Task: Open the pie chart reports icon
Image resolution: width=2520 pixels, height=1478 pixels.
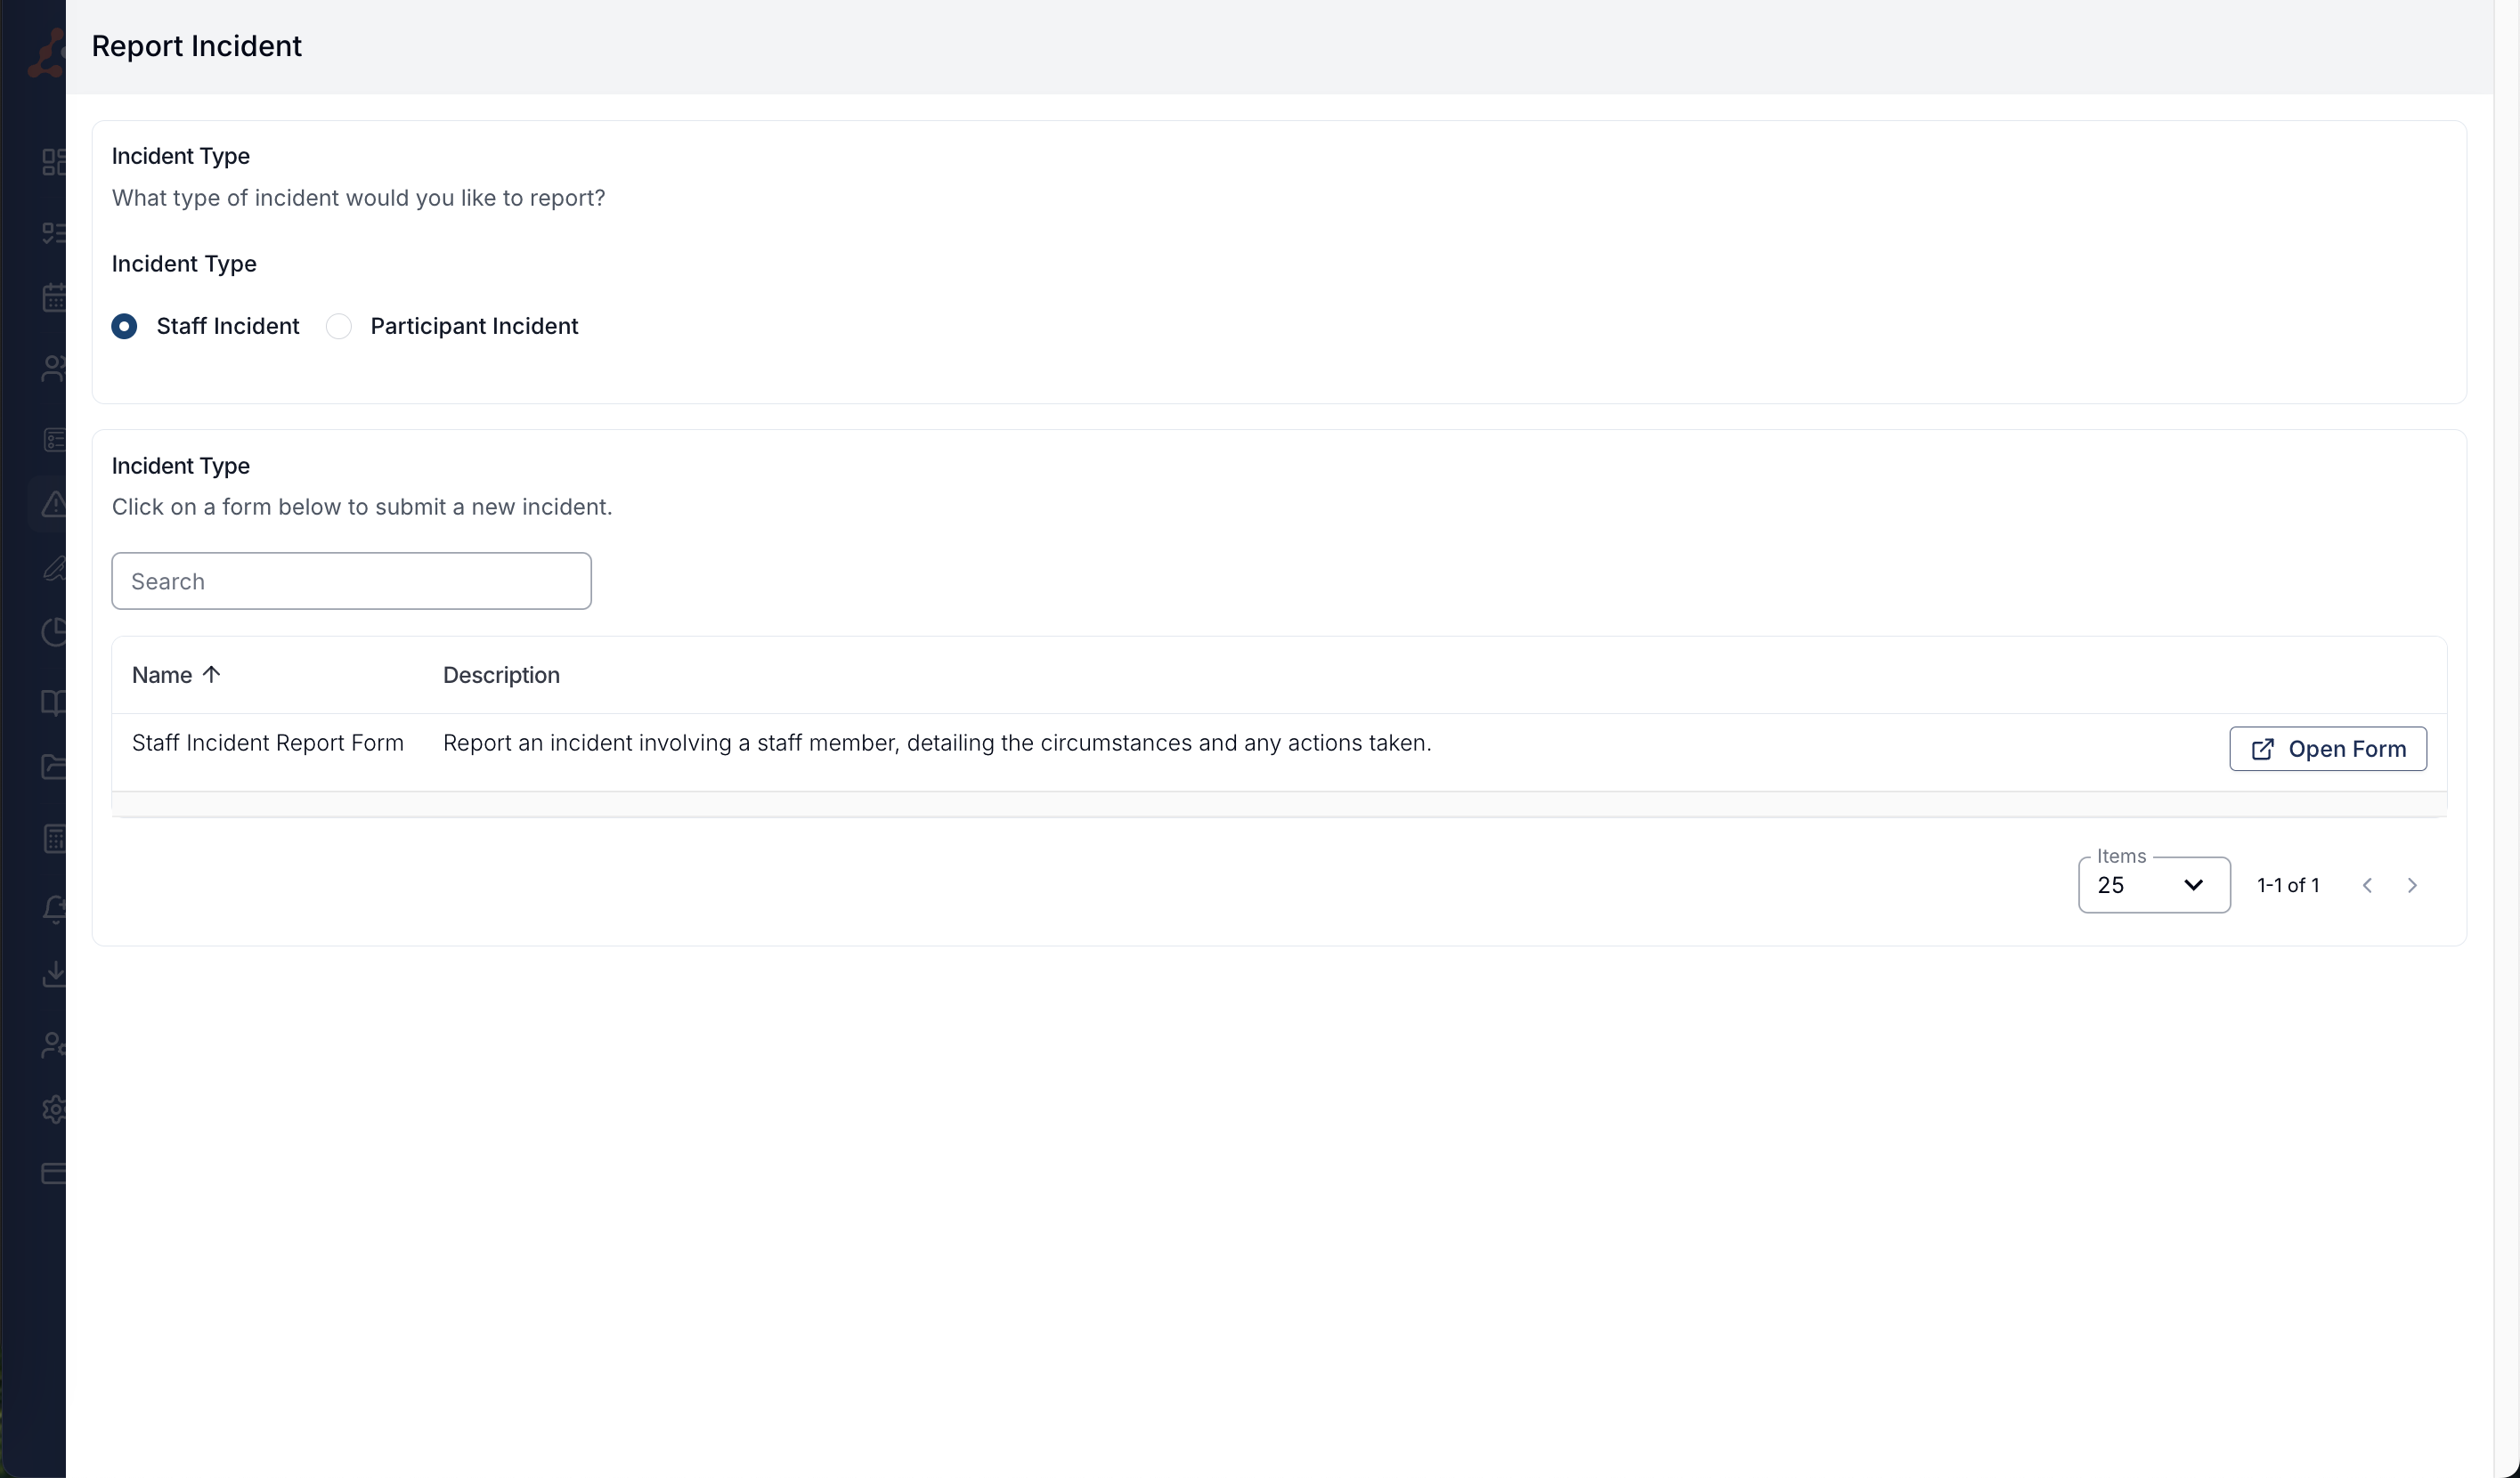Action: 54,632
